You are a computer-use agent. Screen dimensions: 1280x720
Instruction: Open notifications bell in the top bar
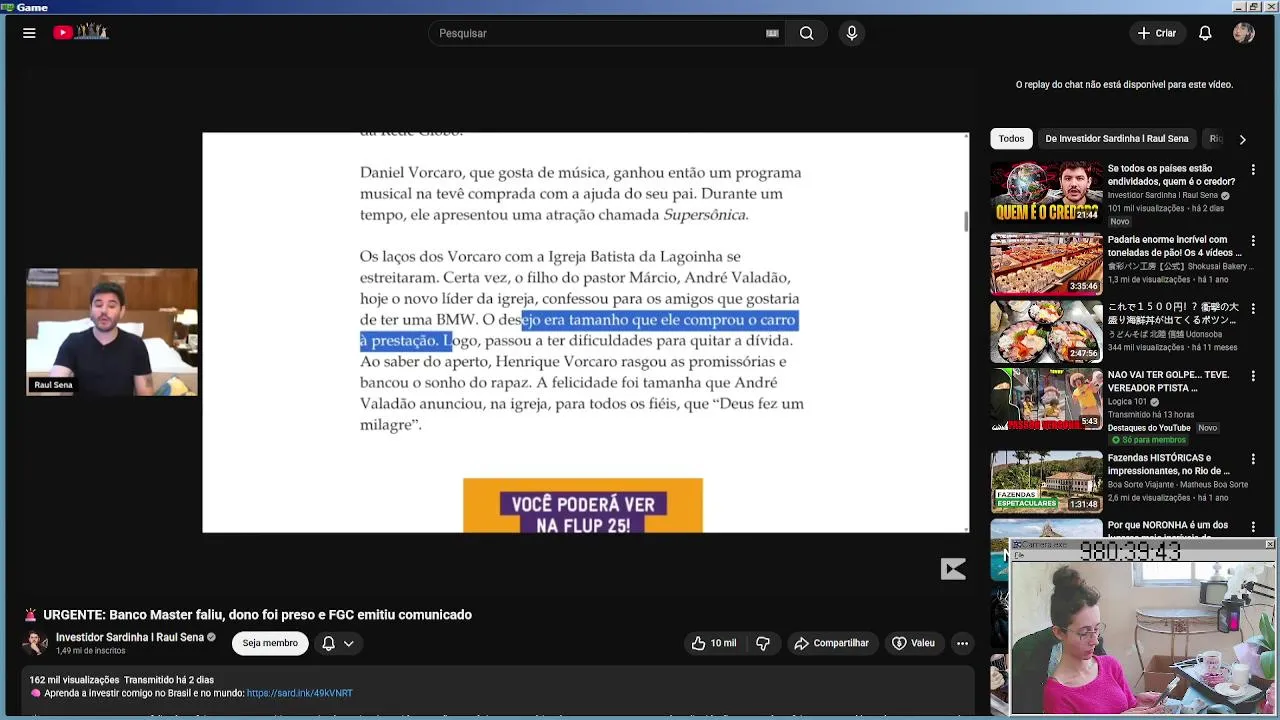point(1205,33)
